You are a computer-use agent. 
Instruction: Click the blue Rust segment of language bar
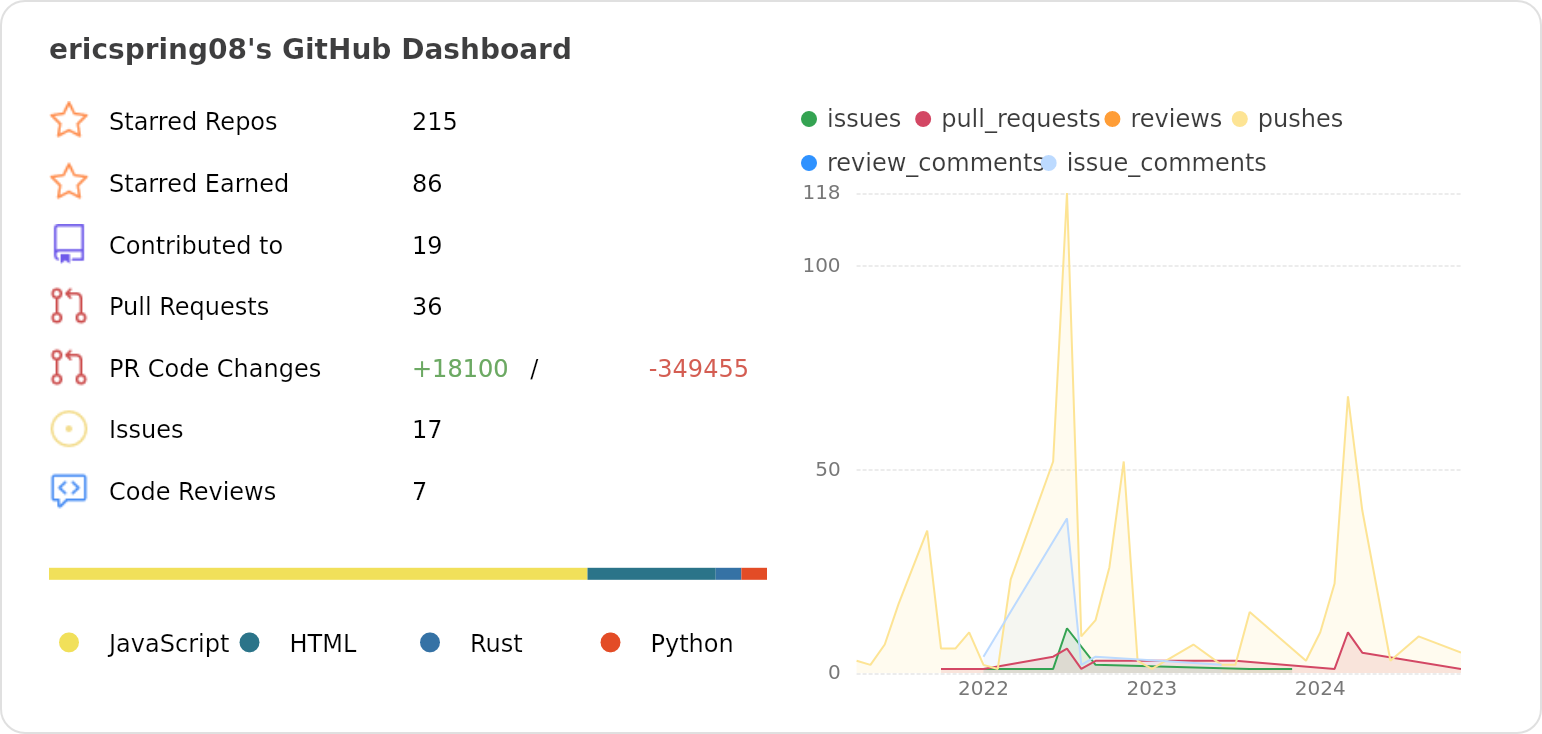[728, 574]
